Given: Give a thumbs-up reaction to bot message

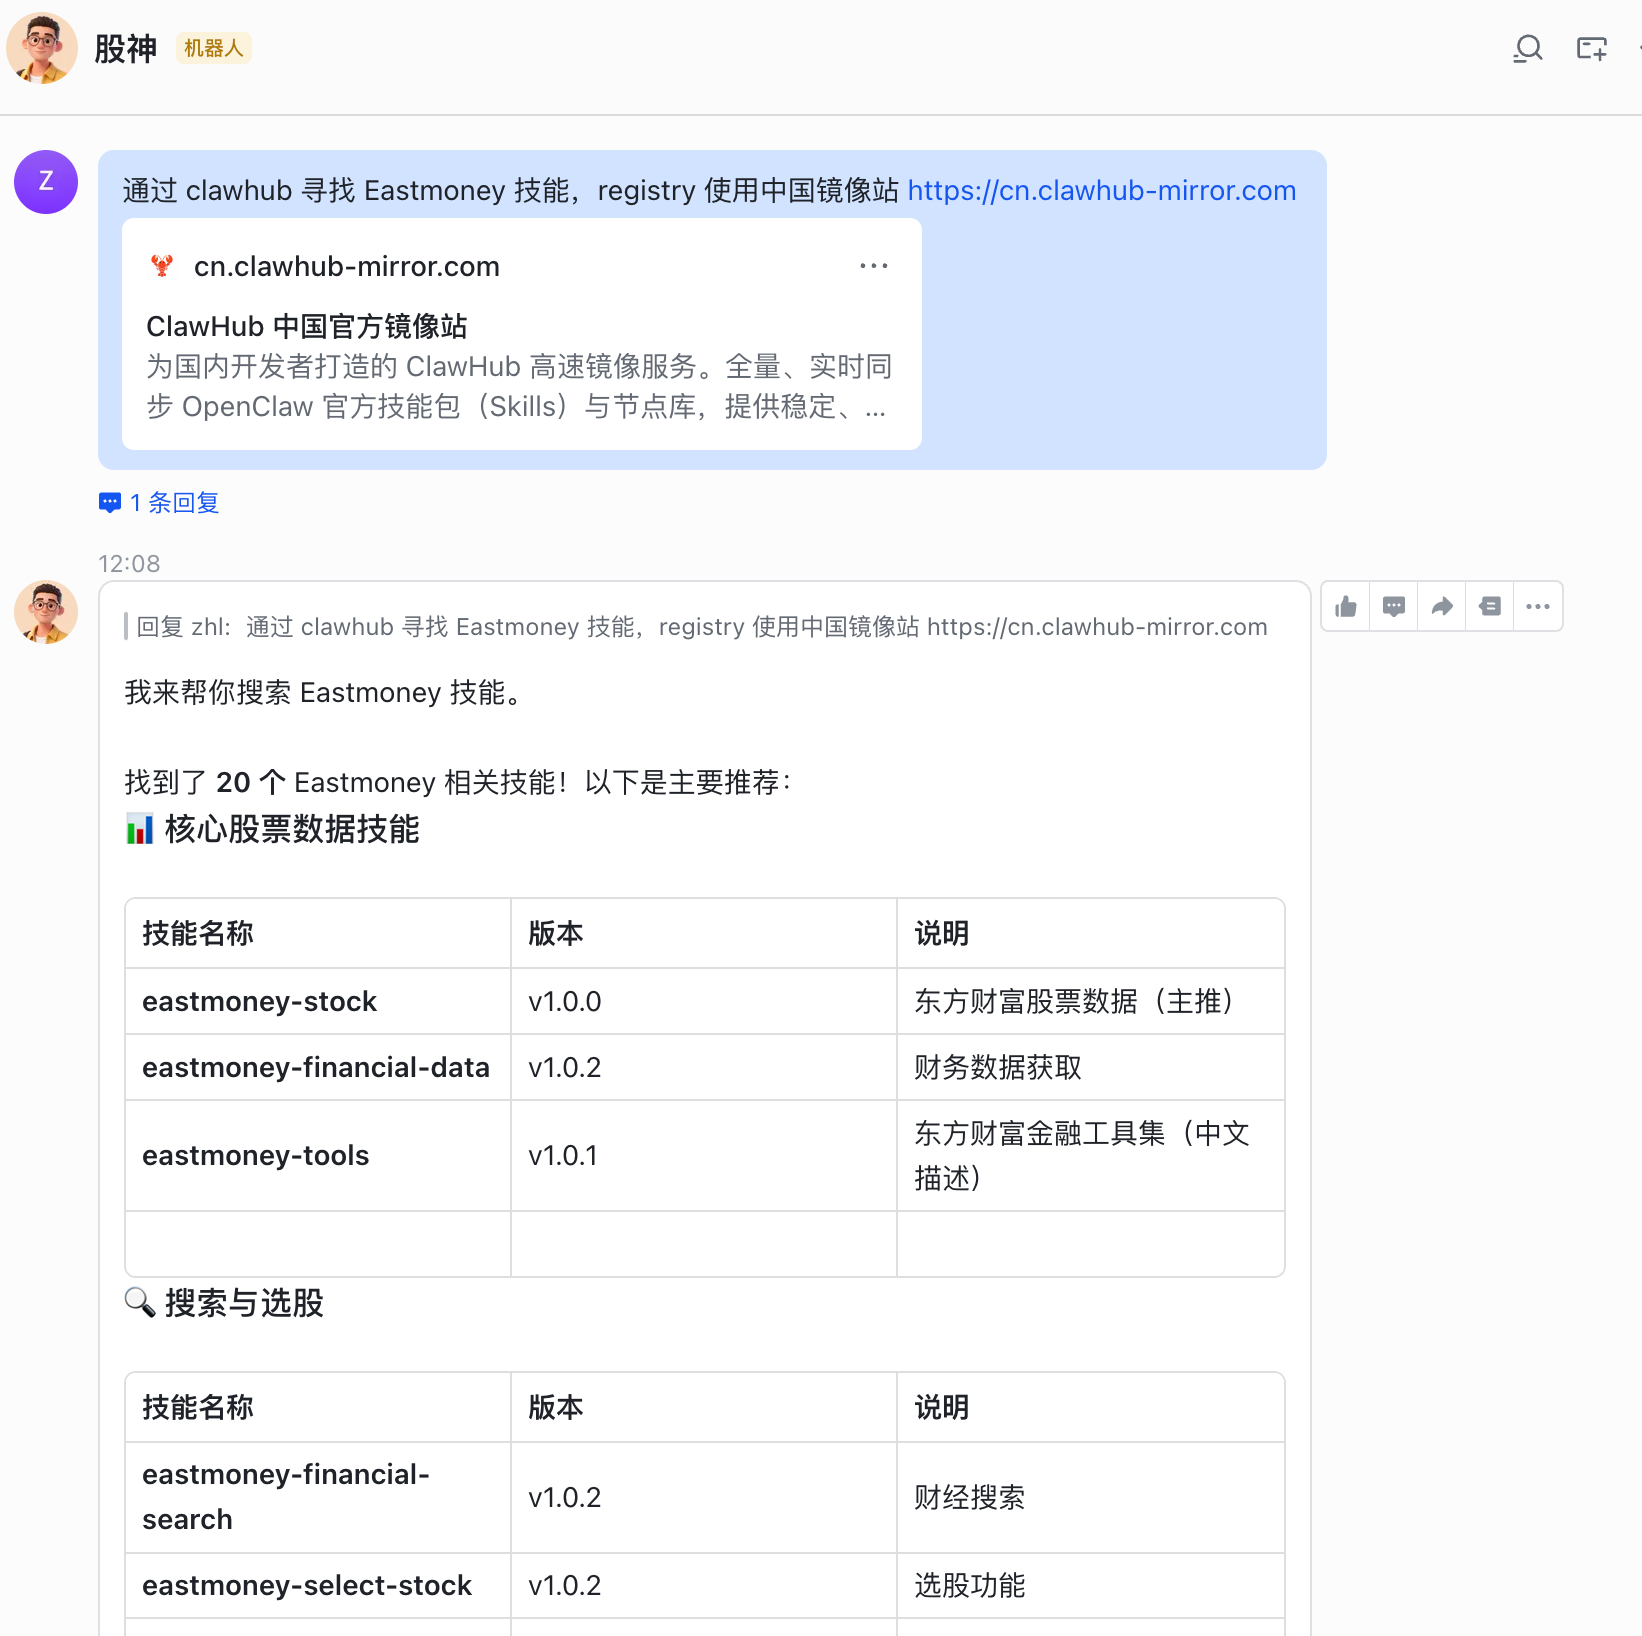Looking at the screenshot, I should 1346,606.
